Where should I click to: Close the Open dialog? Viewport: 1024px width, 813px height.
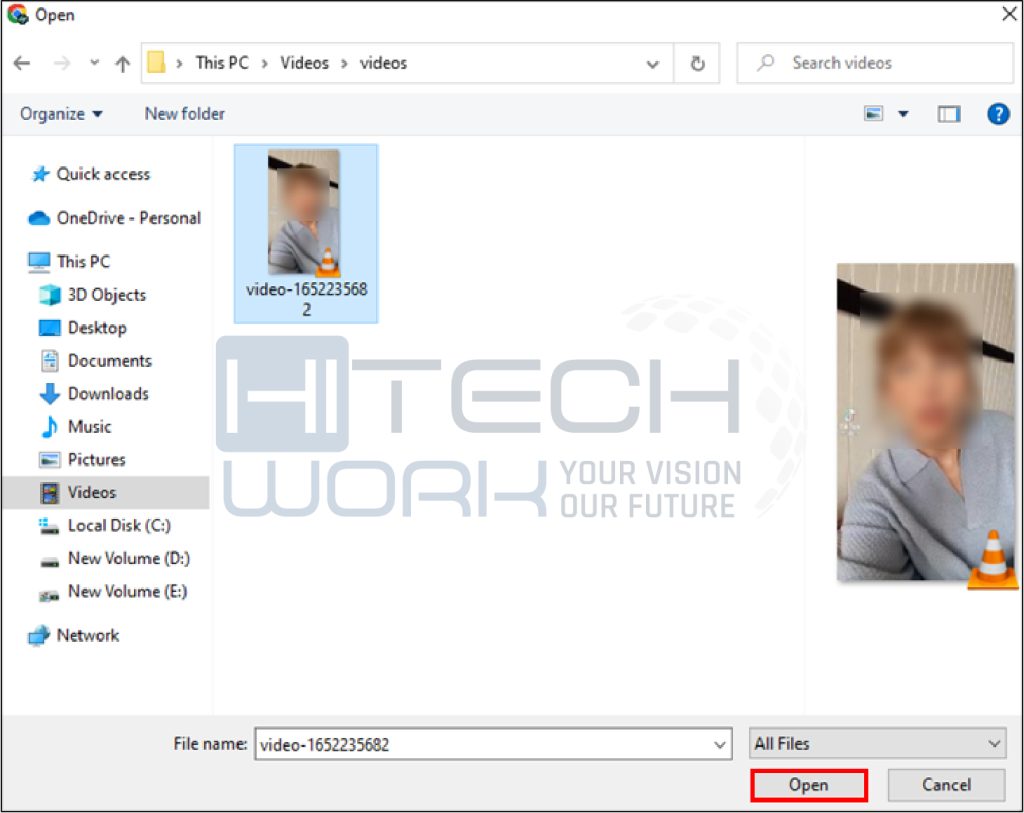1009,14
